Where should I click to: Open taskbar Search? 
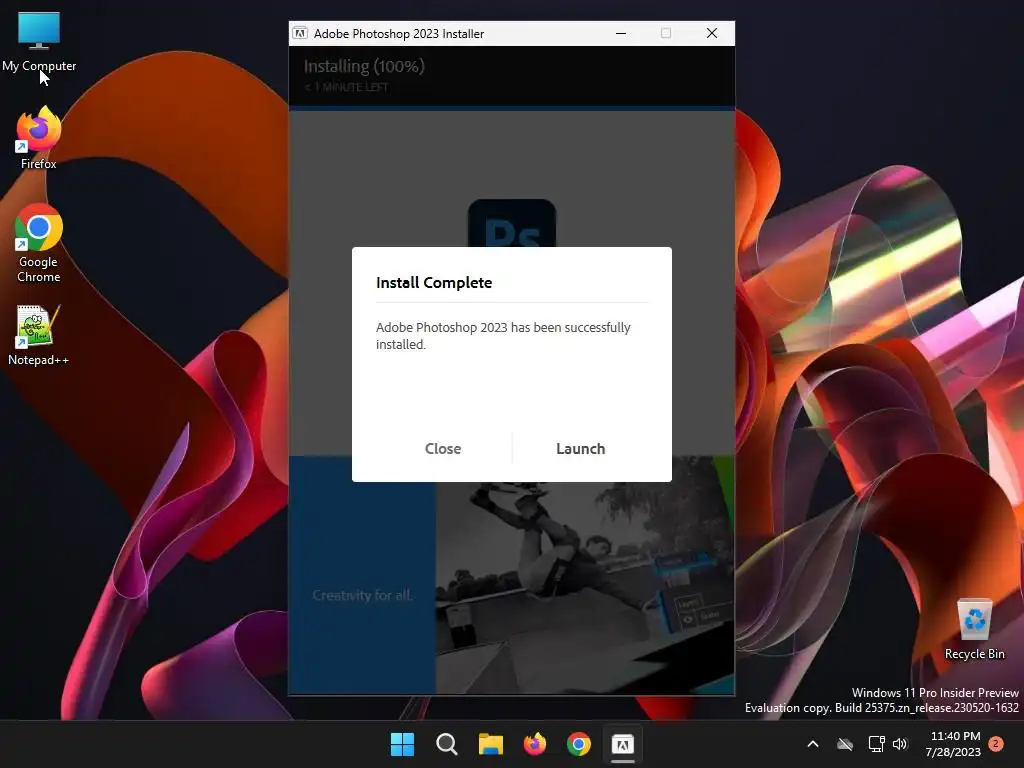click(x=447, y=744)
